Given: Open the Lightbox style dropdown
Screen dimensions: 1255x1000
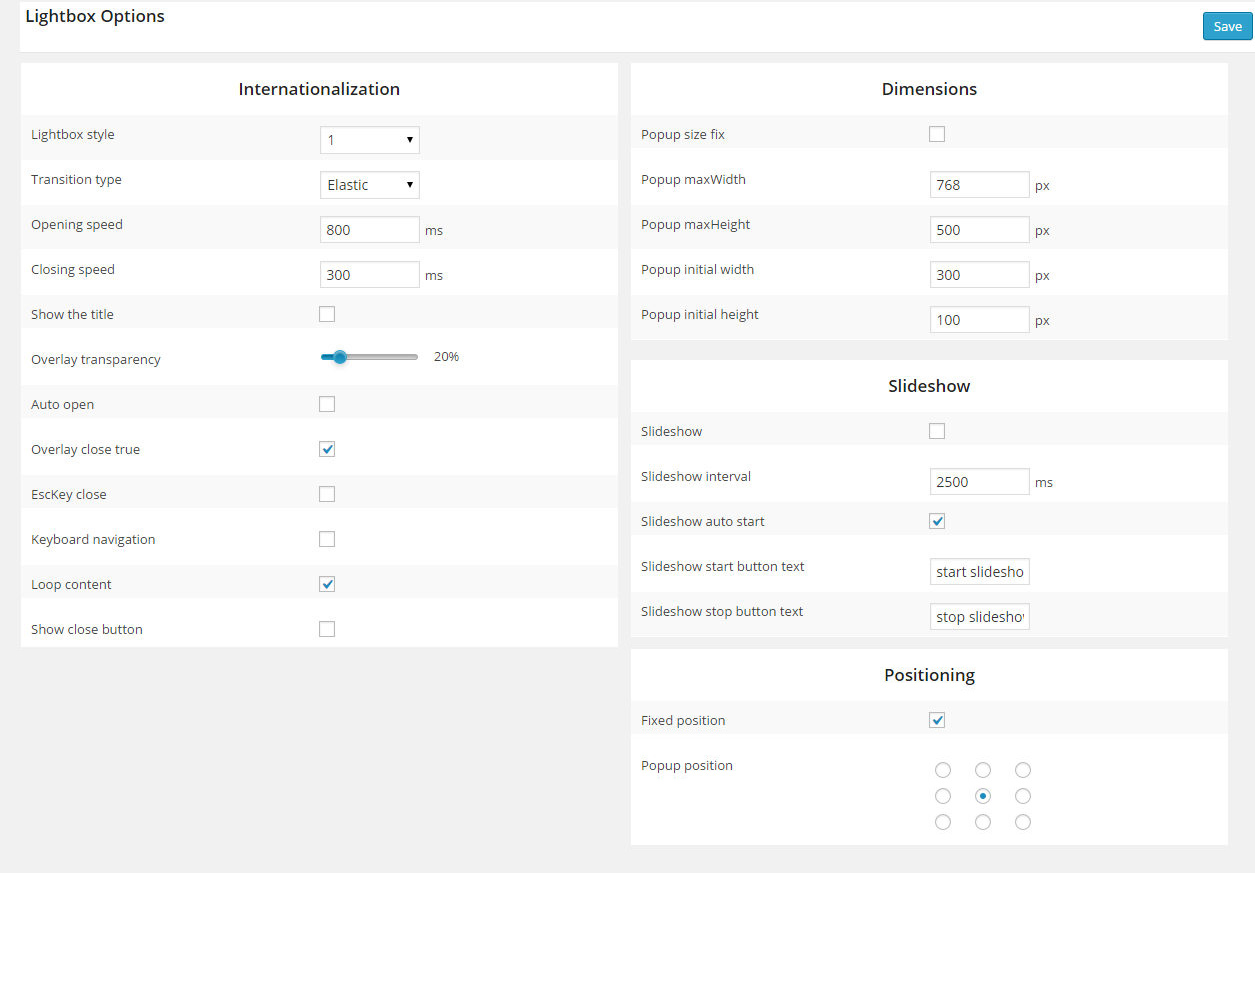Looking at the screenshot, I should click(x=369, y=140).
